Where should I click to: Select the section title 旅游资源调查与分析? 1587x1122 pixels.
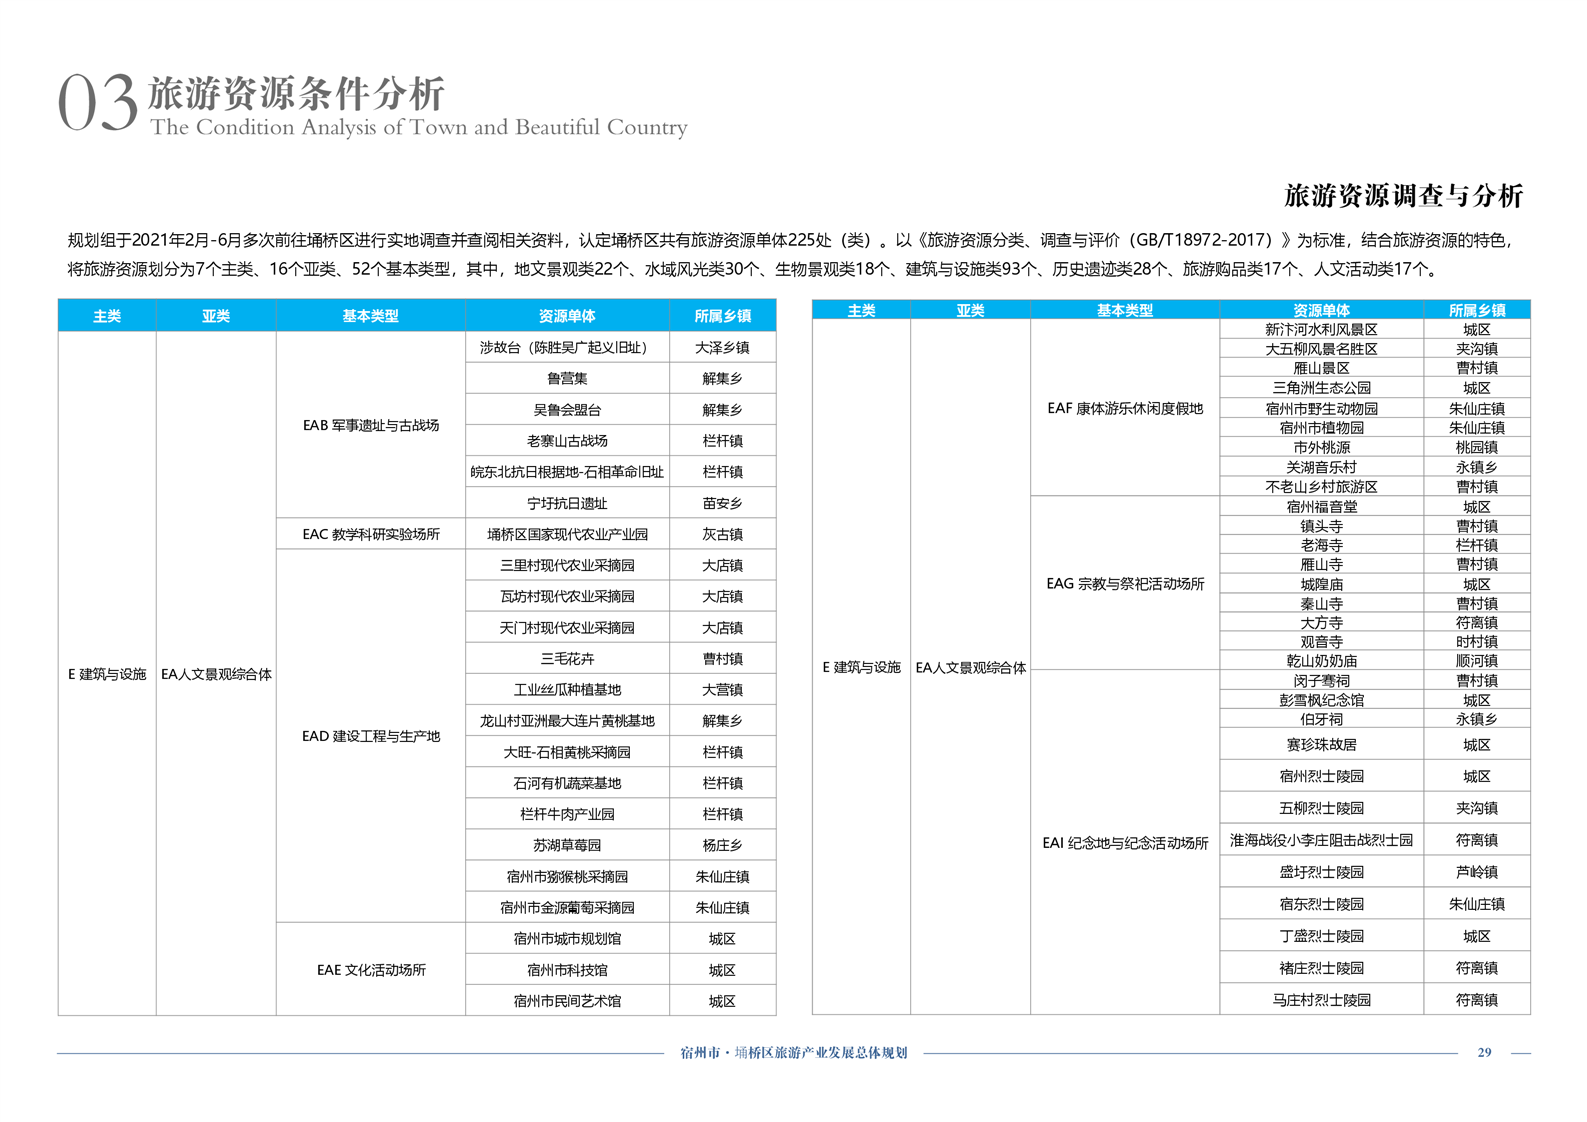click(x=1402, y=196)
